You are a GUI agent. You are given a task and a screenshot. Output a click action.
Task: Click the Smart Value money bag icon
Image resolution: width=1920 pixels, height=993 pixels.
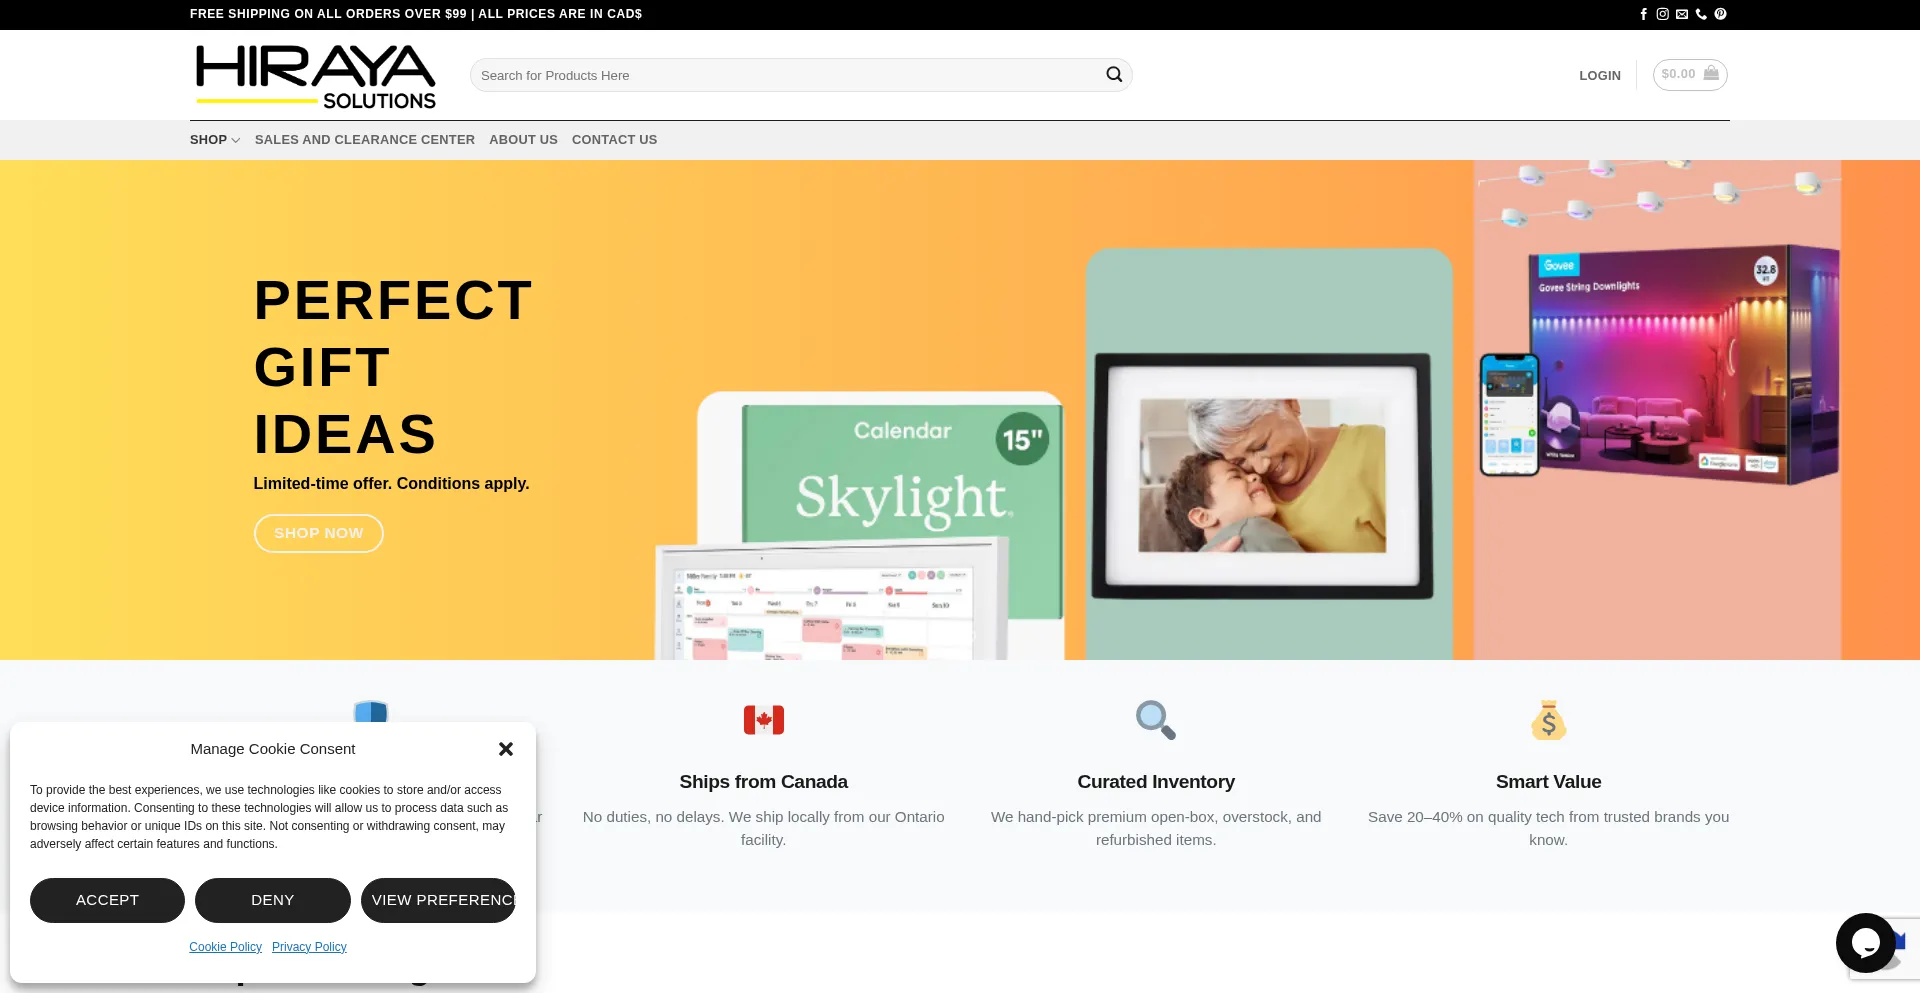pyautogui.click(x=1548, y=720)
